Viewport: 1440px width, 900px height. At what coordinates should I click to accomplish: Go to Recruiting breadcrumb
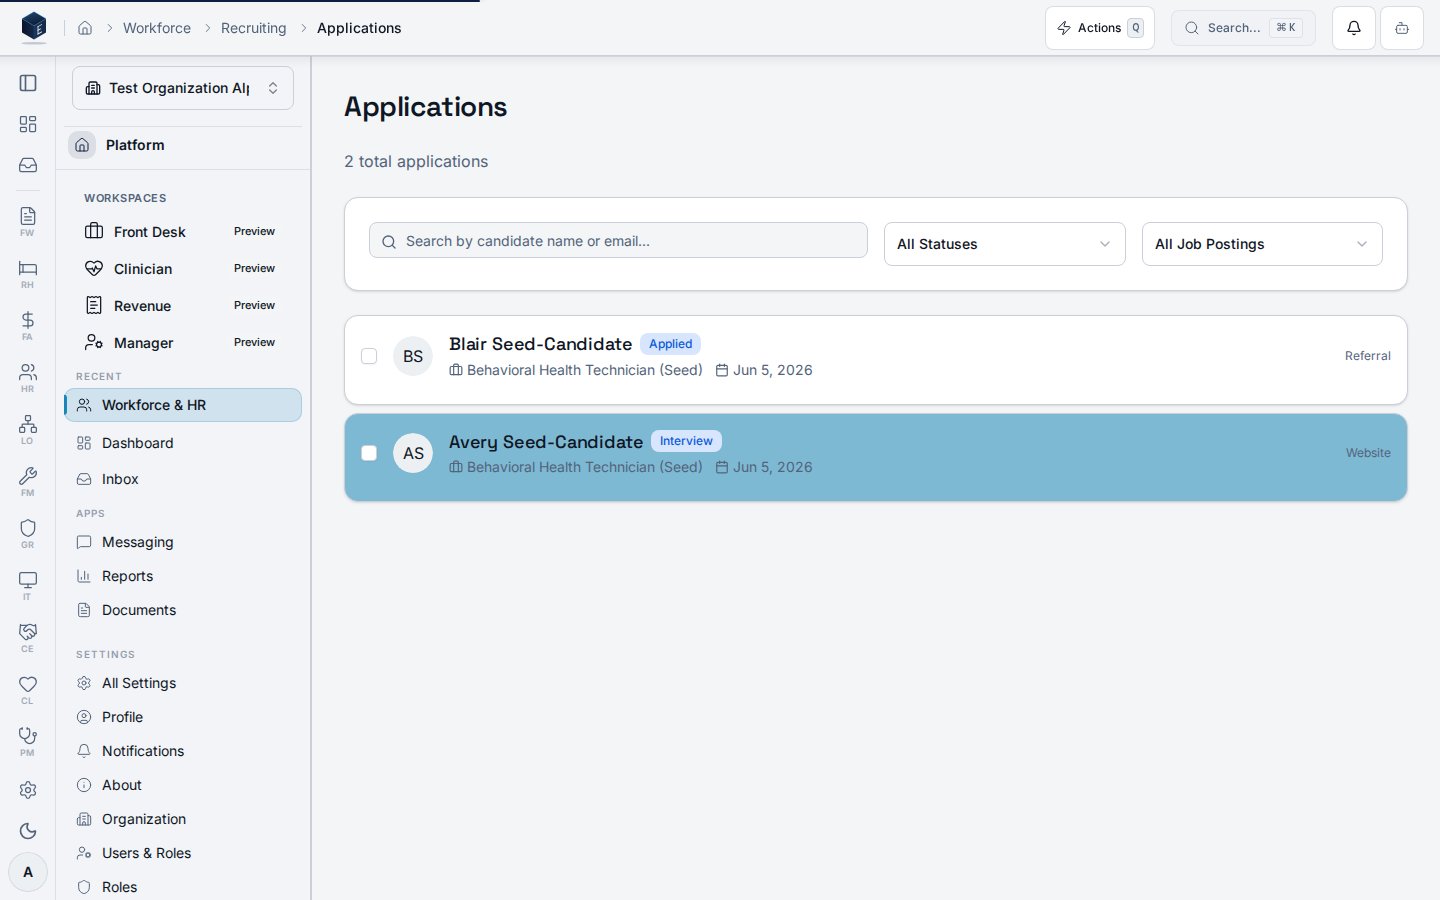coord(254,28)
